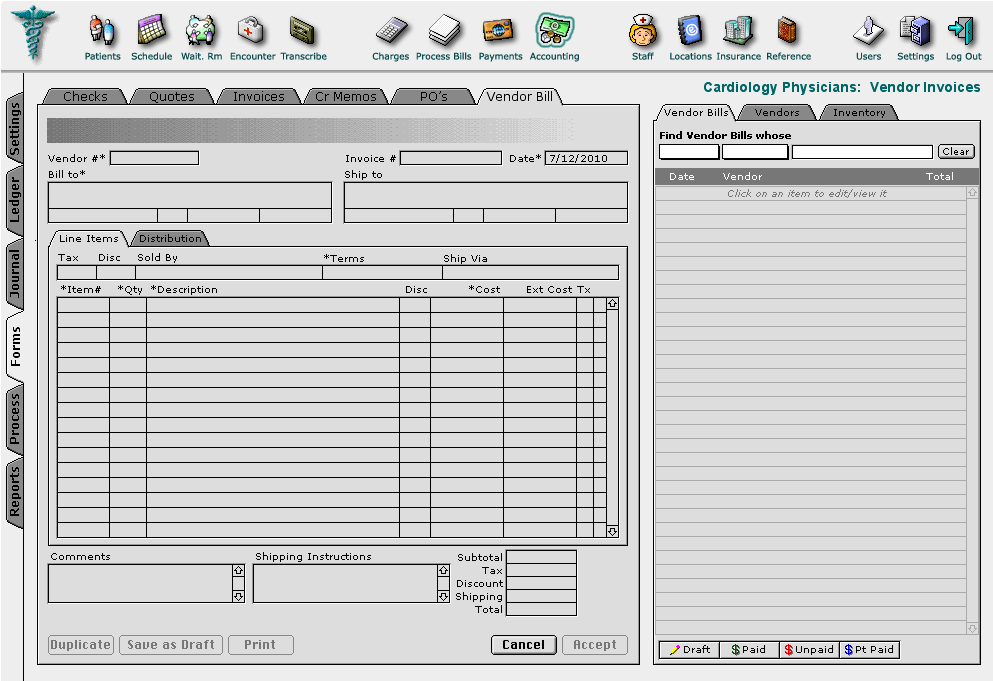Sort vendor bills by Total column header
This screenshot has width=993, height=681.
(939, 176)
